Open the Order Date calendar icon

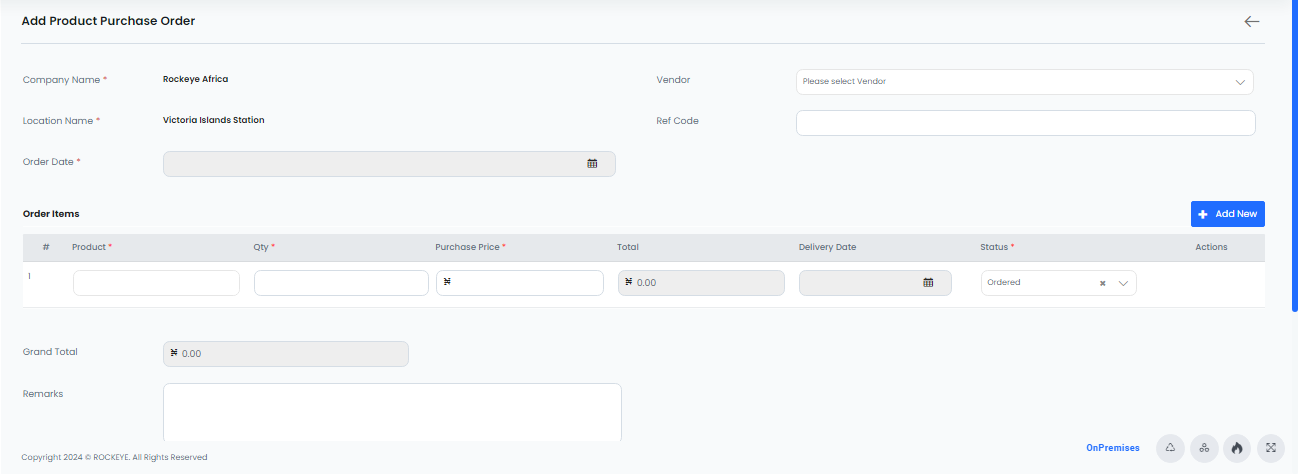[592, 163]
